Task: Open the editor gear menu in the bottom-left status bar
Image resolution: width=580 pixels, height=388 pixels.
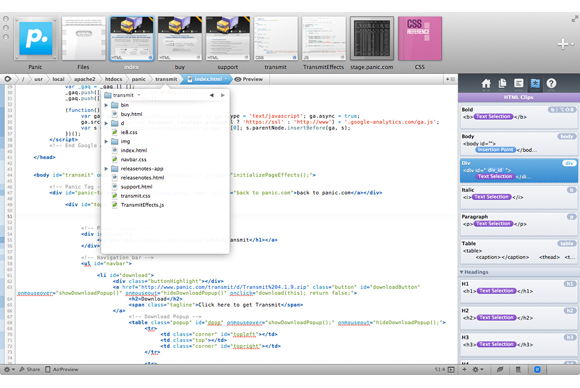Action: [x=9, y=369]
